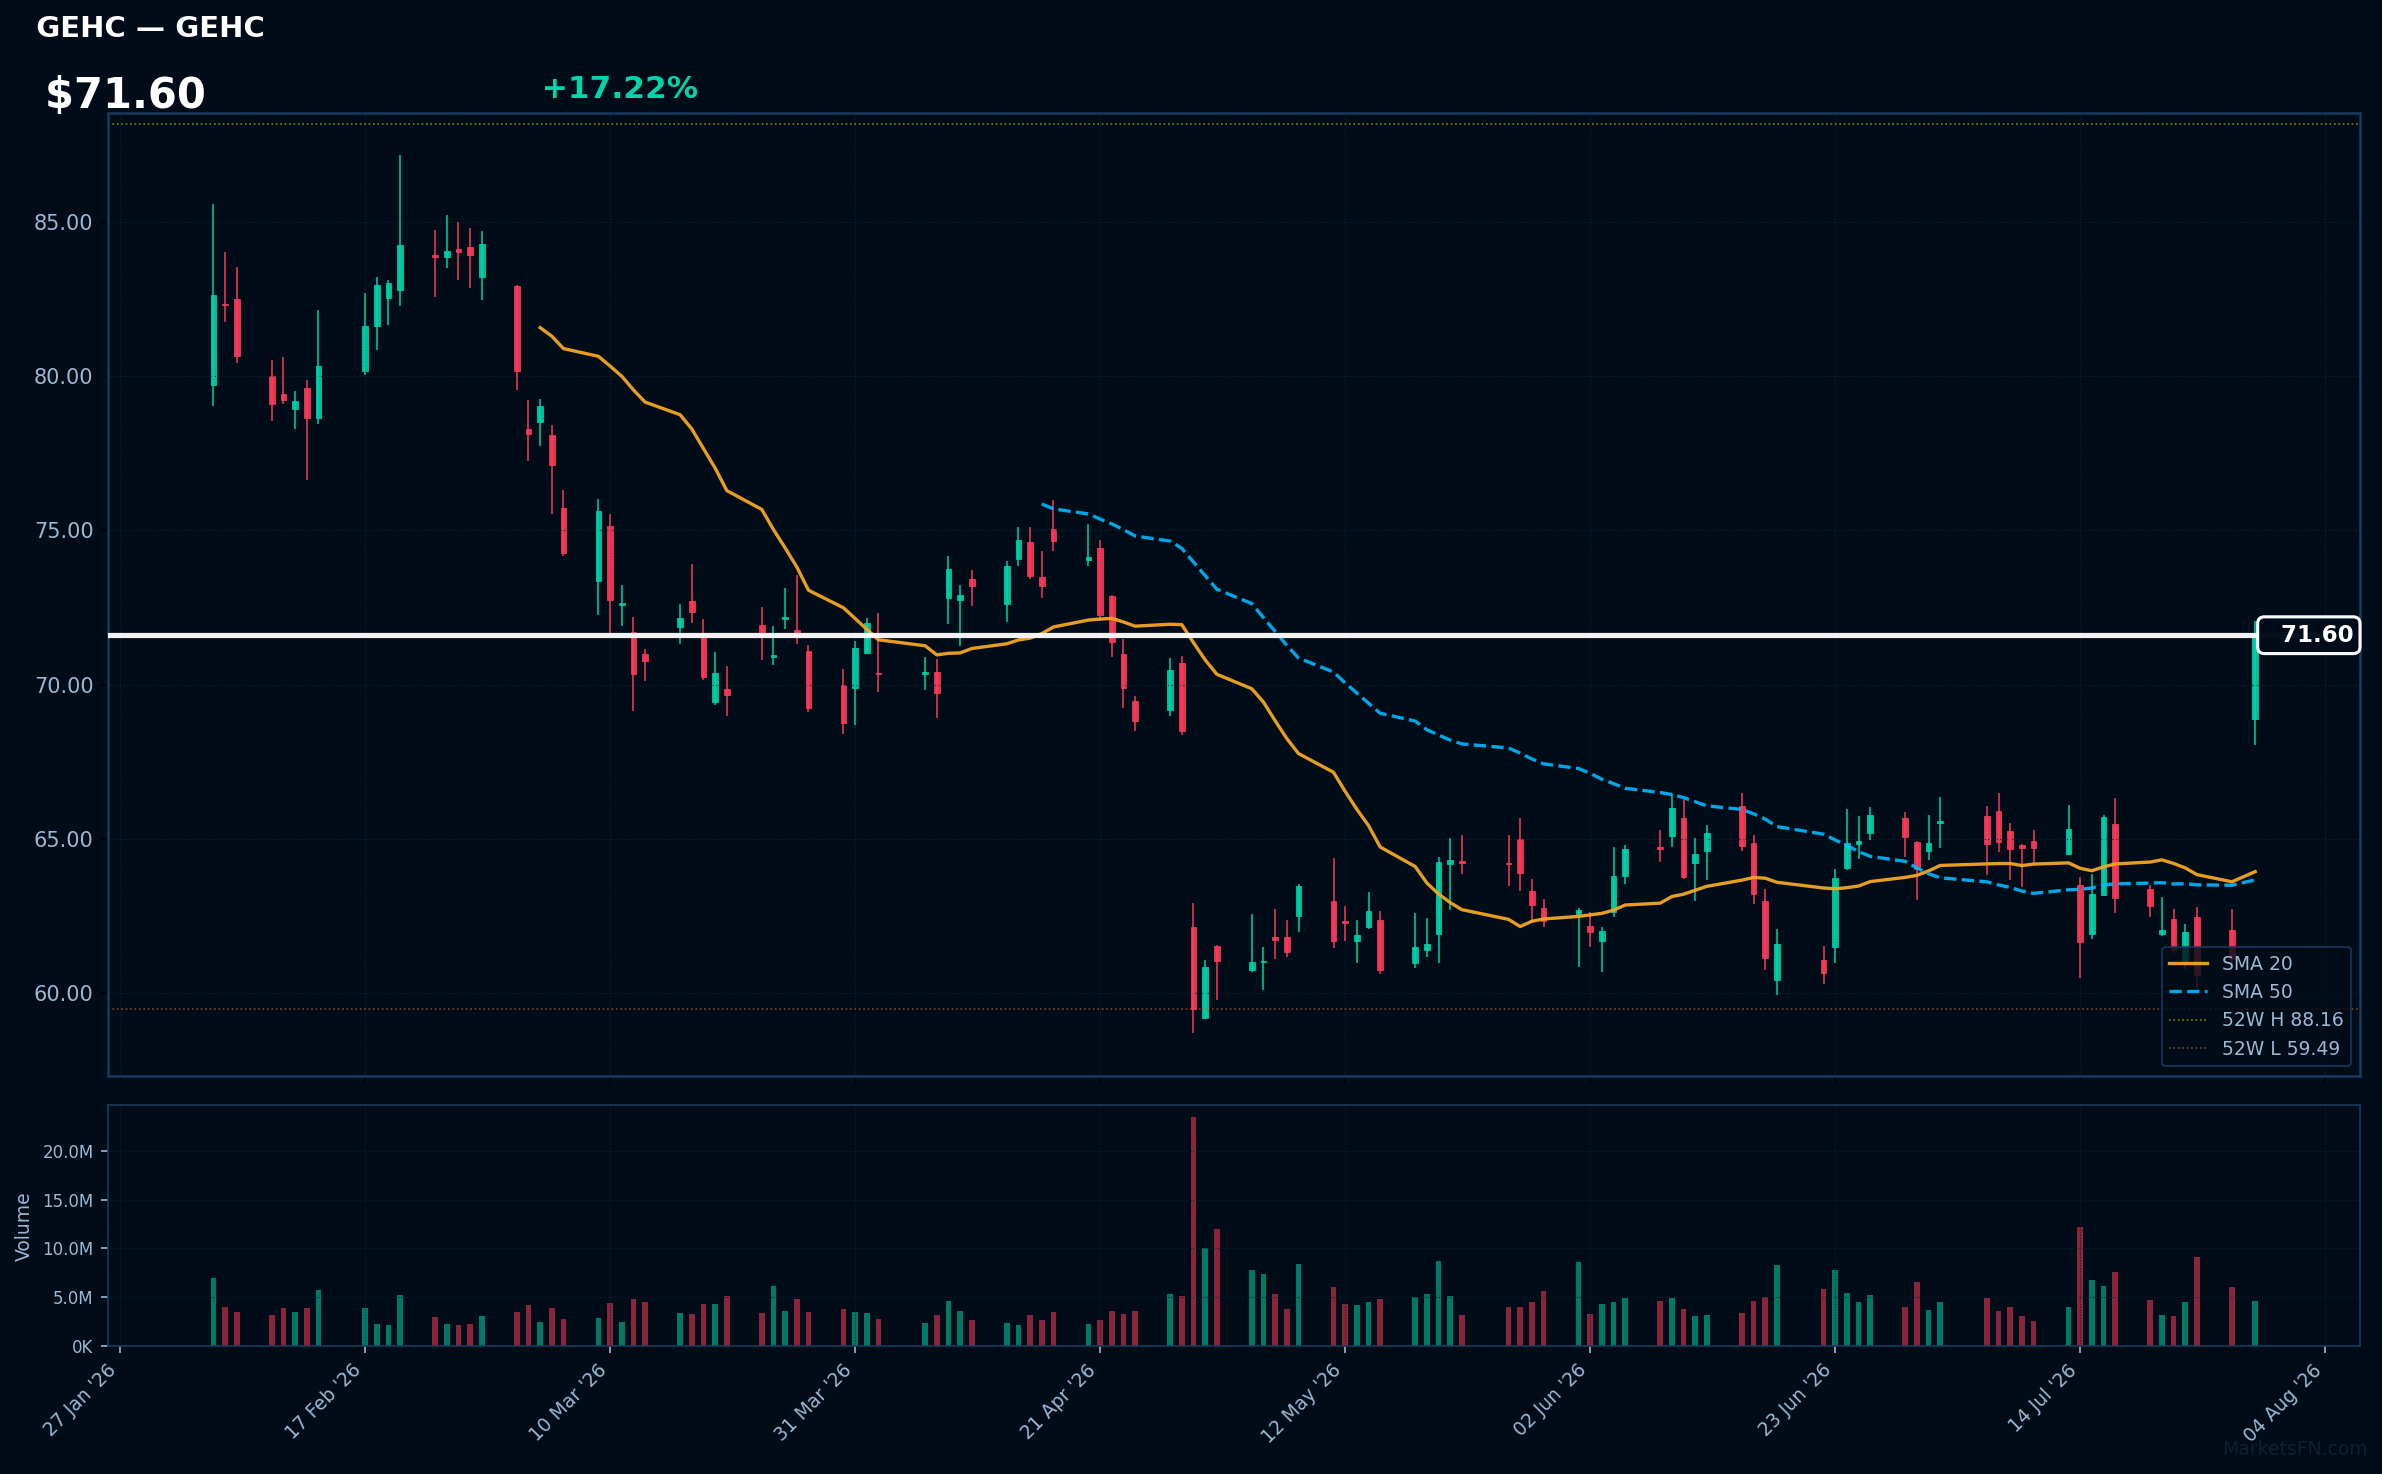The height and width of the screenshot is (1474, 2382).
Task: Click the 80.00 price axis label
Action: pos(63,376)
